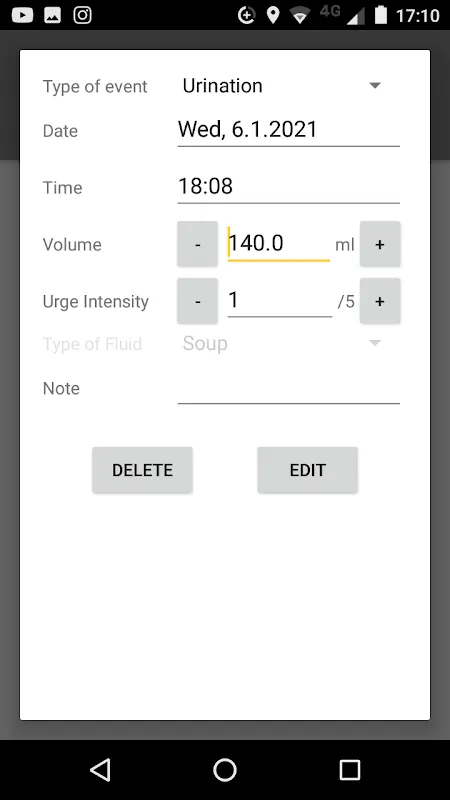Viewport: 450px width, 800px height.
Task: Expand the Urination dropdown arrow
Action: click(x=375, y=86)
